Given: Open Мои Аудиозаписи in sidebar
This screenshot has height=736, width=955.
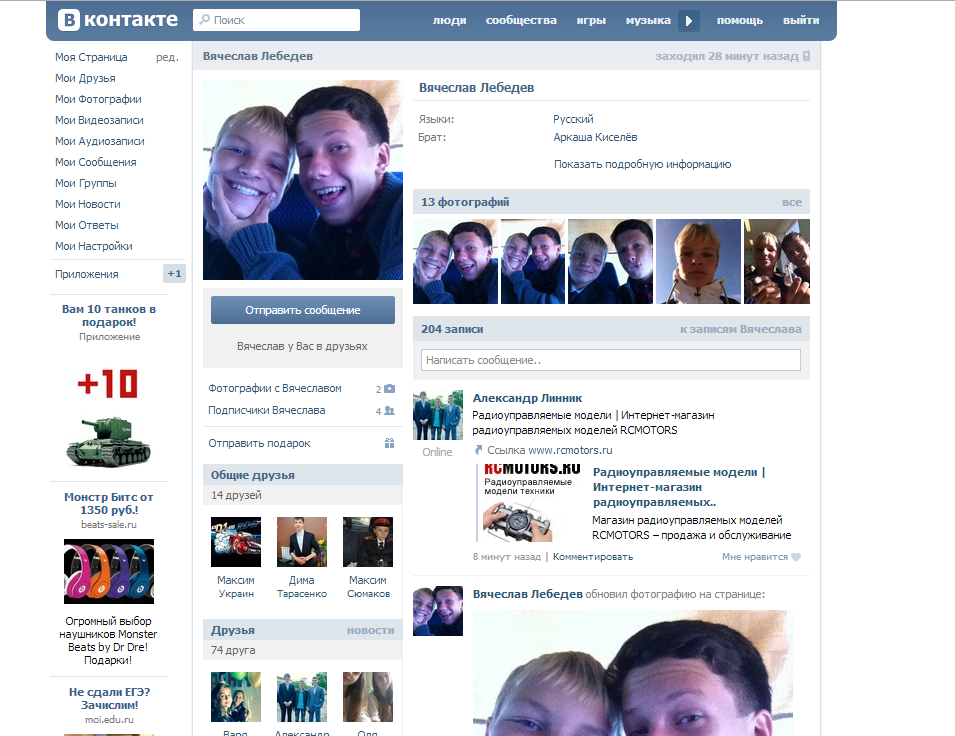Looking at the screenshot, I should coord(100,141).
